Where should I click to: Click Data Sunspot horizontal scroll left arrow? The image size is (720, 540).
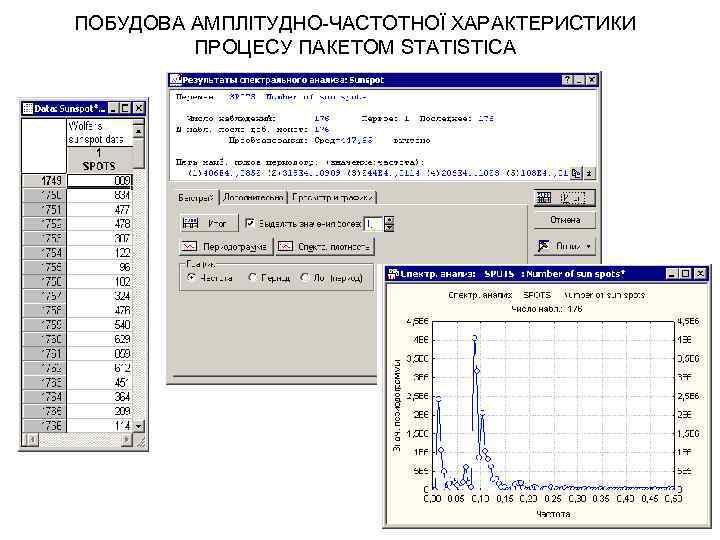click(x=31, y=440)
